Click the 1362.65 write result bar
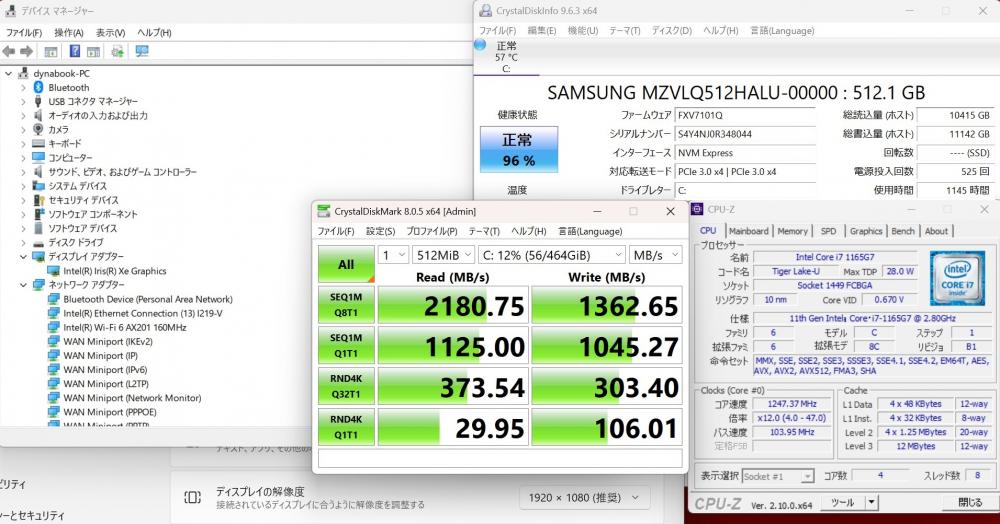Viewport: 1000px width, 524px height. pos(607,305)
